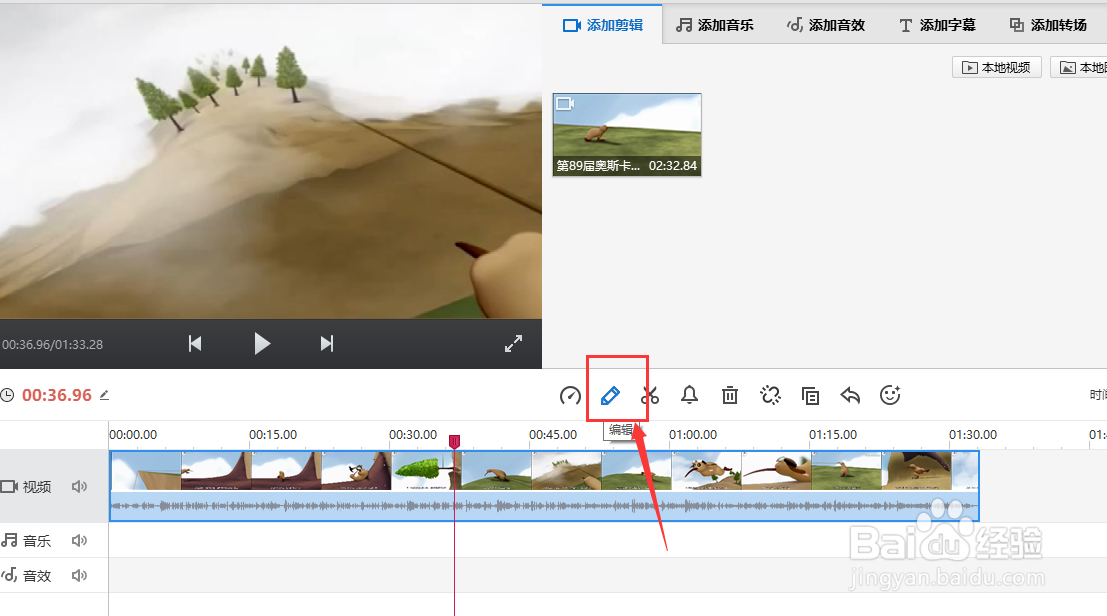Click the clock icon beside the timecode
The width and height of the screenshot is (1107, 616).
(x=7, y=395)
